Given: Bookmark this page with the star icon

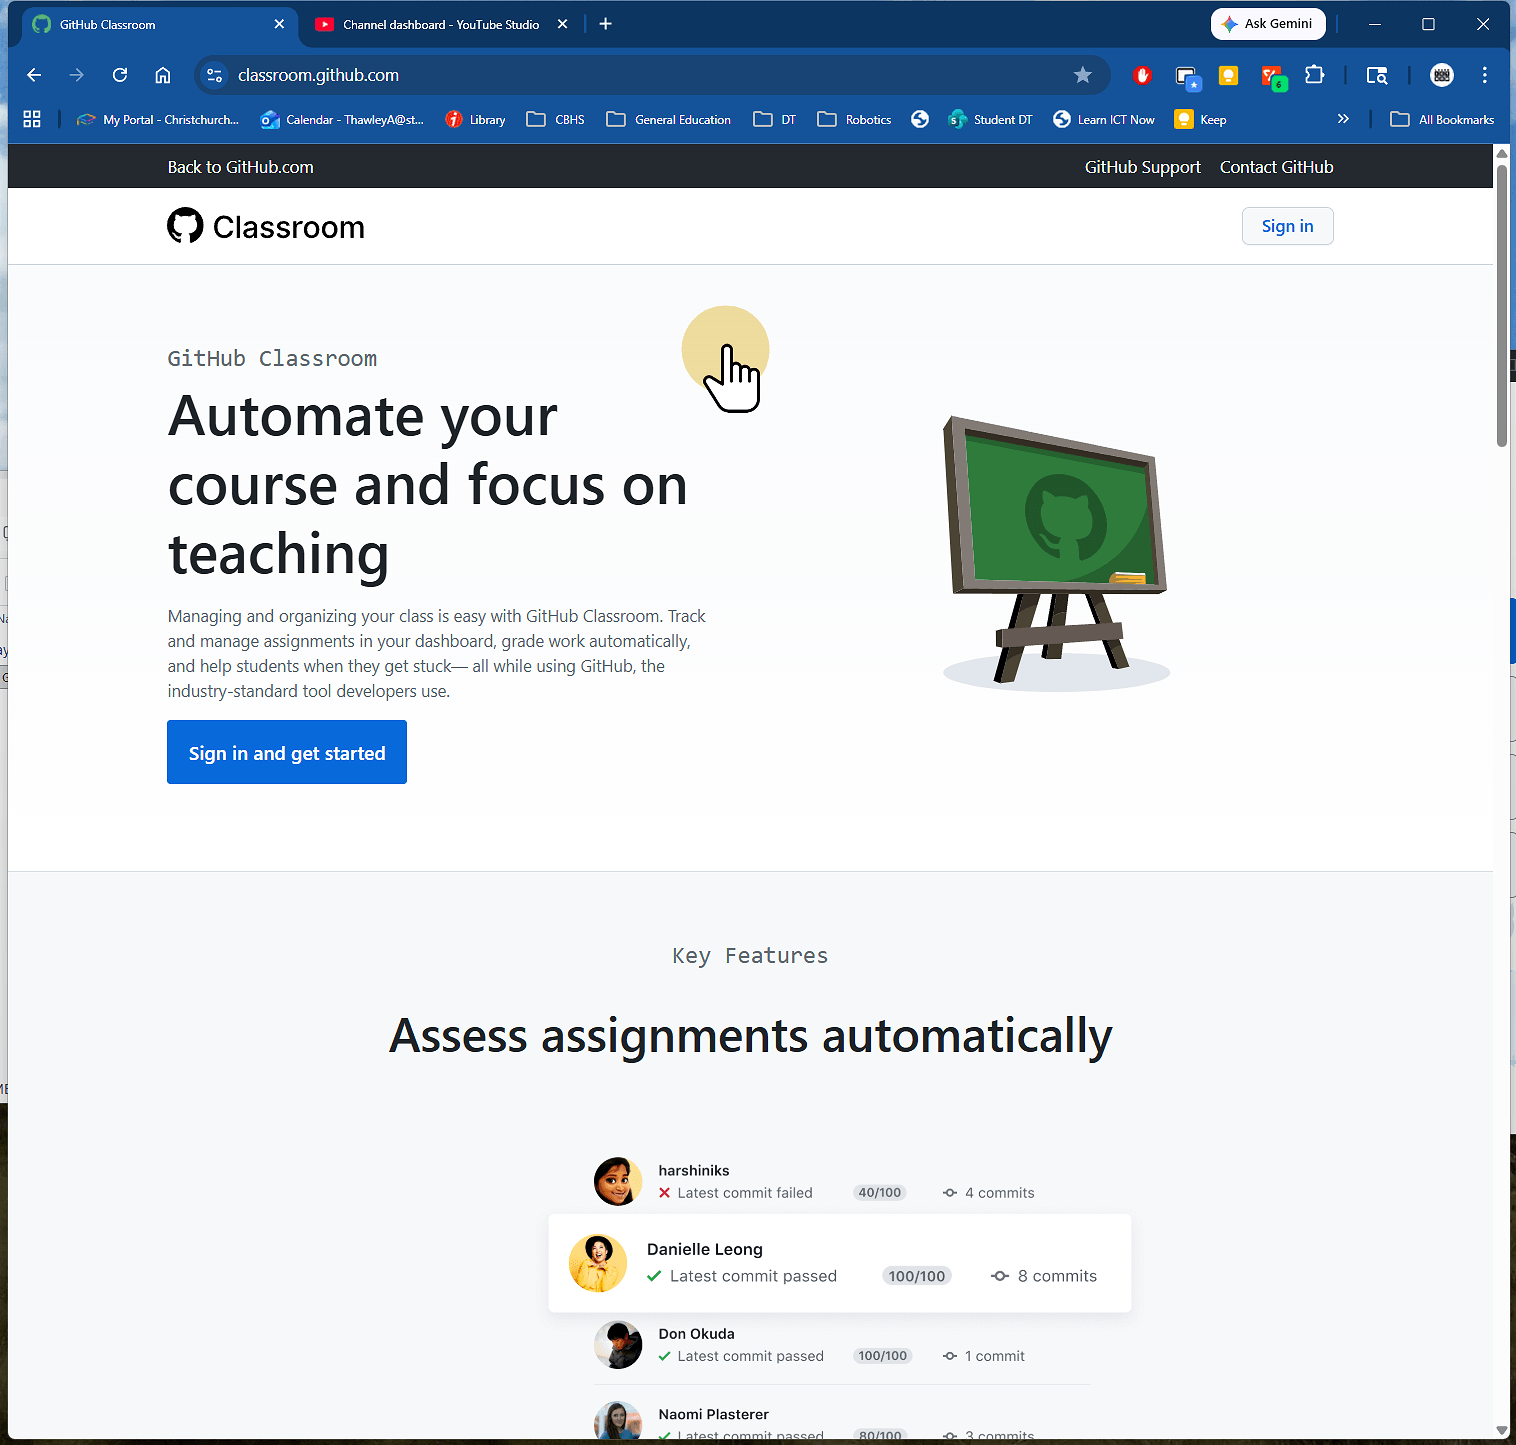Looking at the screenshot, I should tap(1083, 75).
